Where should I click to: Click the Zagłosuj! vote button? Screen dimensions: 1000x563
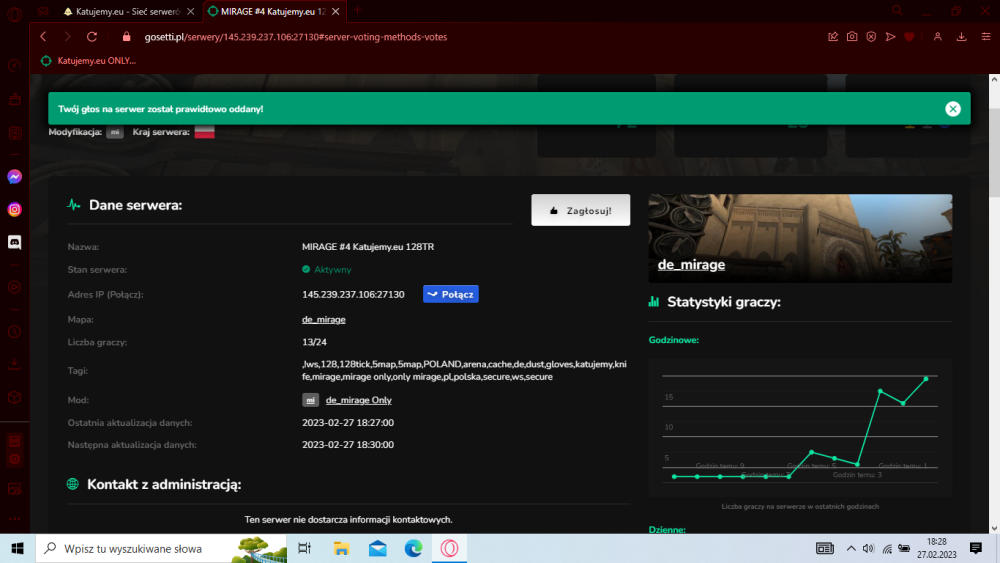pos(580,210)
